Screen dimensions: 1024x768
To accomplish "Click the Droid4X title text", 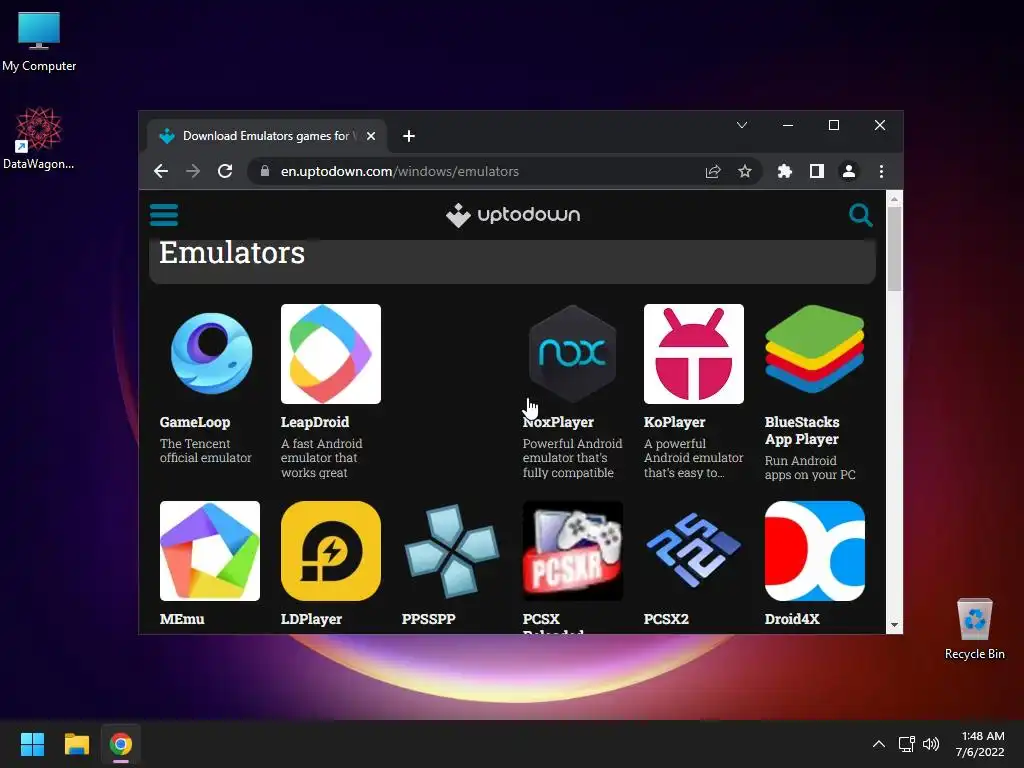I will [x=792, y=618].
